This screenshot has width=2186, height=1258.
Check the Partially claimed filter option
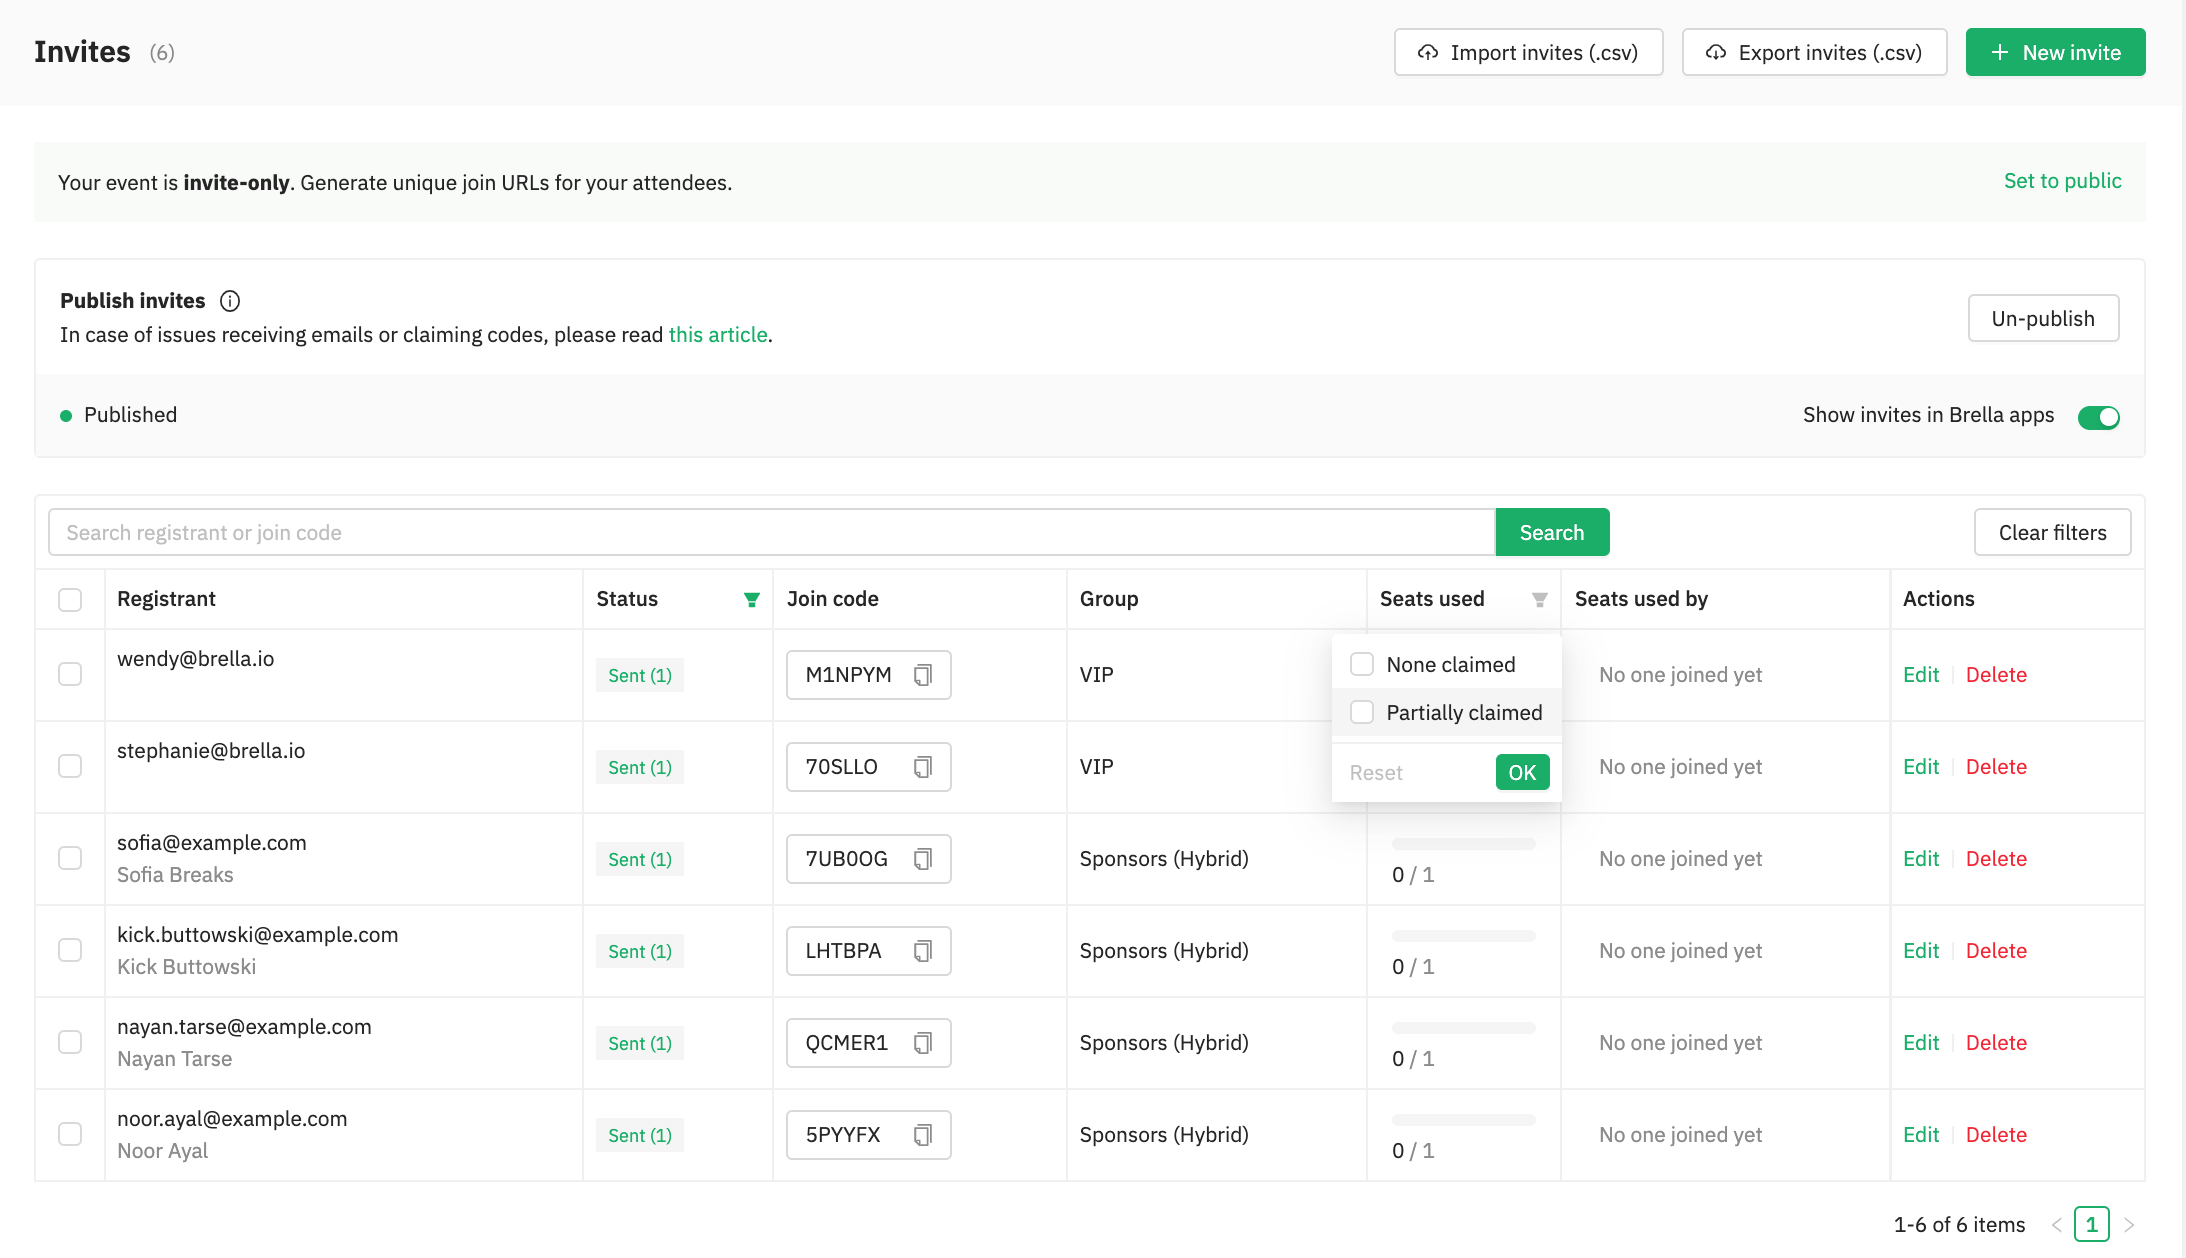pyautogui.click(x=1362, y=712)
